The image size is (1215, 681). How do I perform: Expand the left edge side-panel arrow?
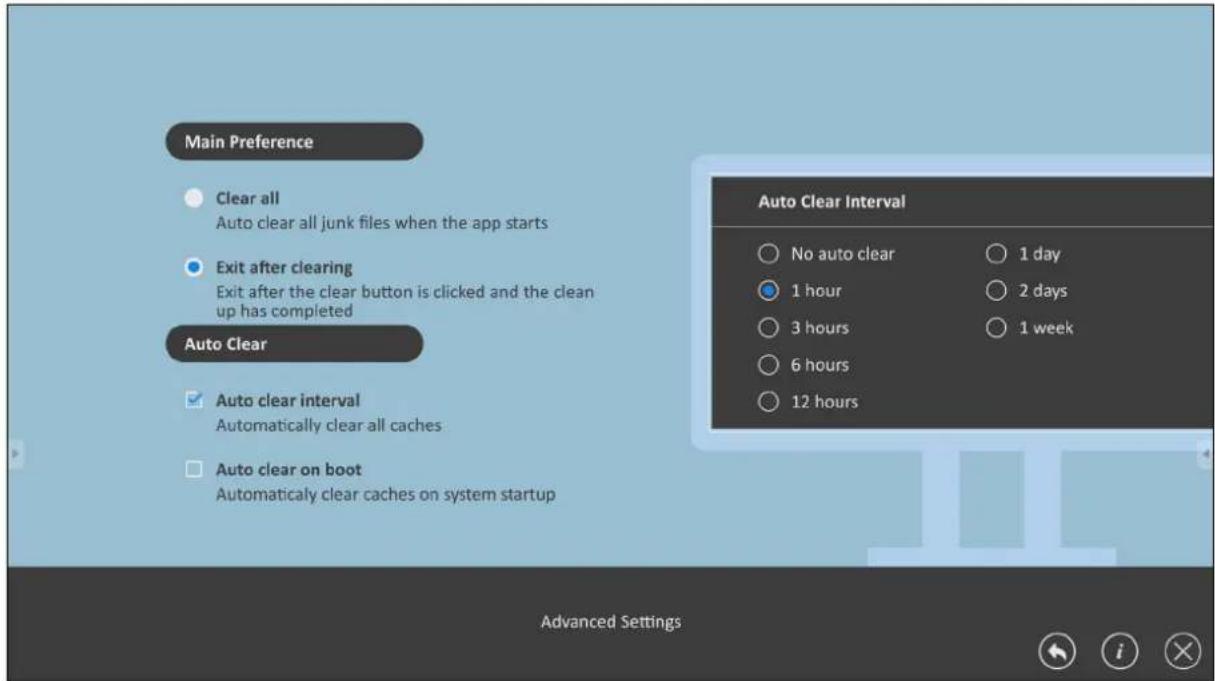coord(14,455)
